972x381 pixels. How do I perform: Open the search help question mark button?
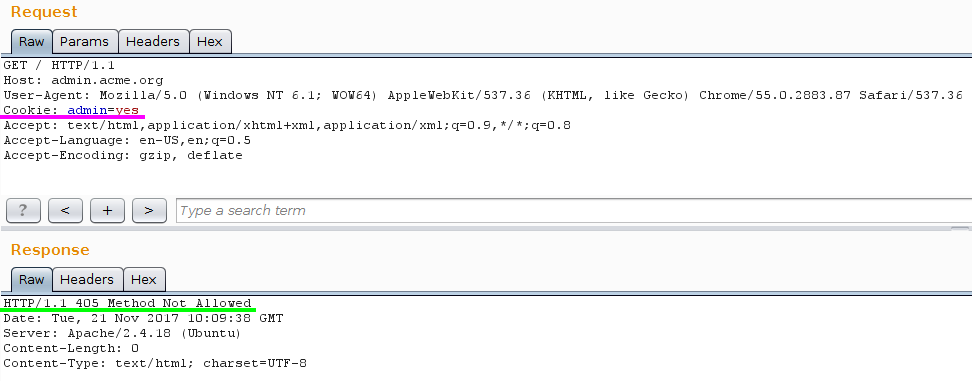pyautogui.click(x=23, y=211)
